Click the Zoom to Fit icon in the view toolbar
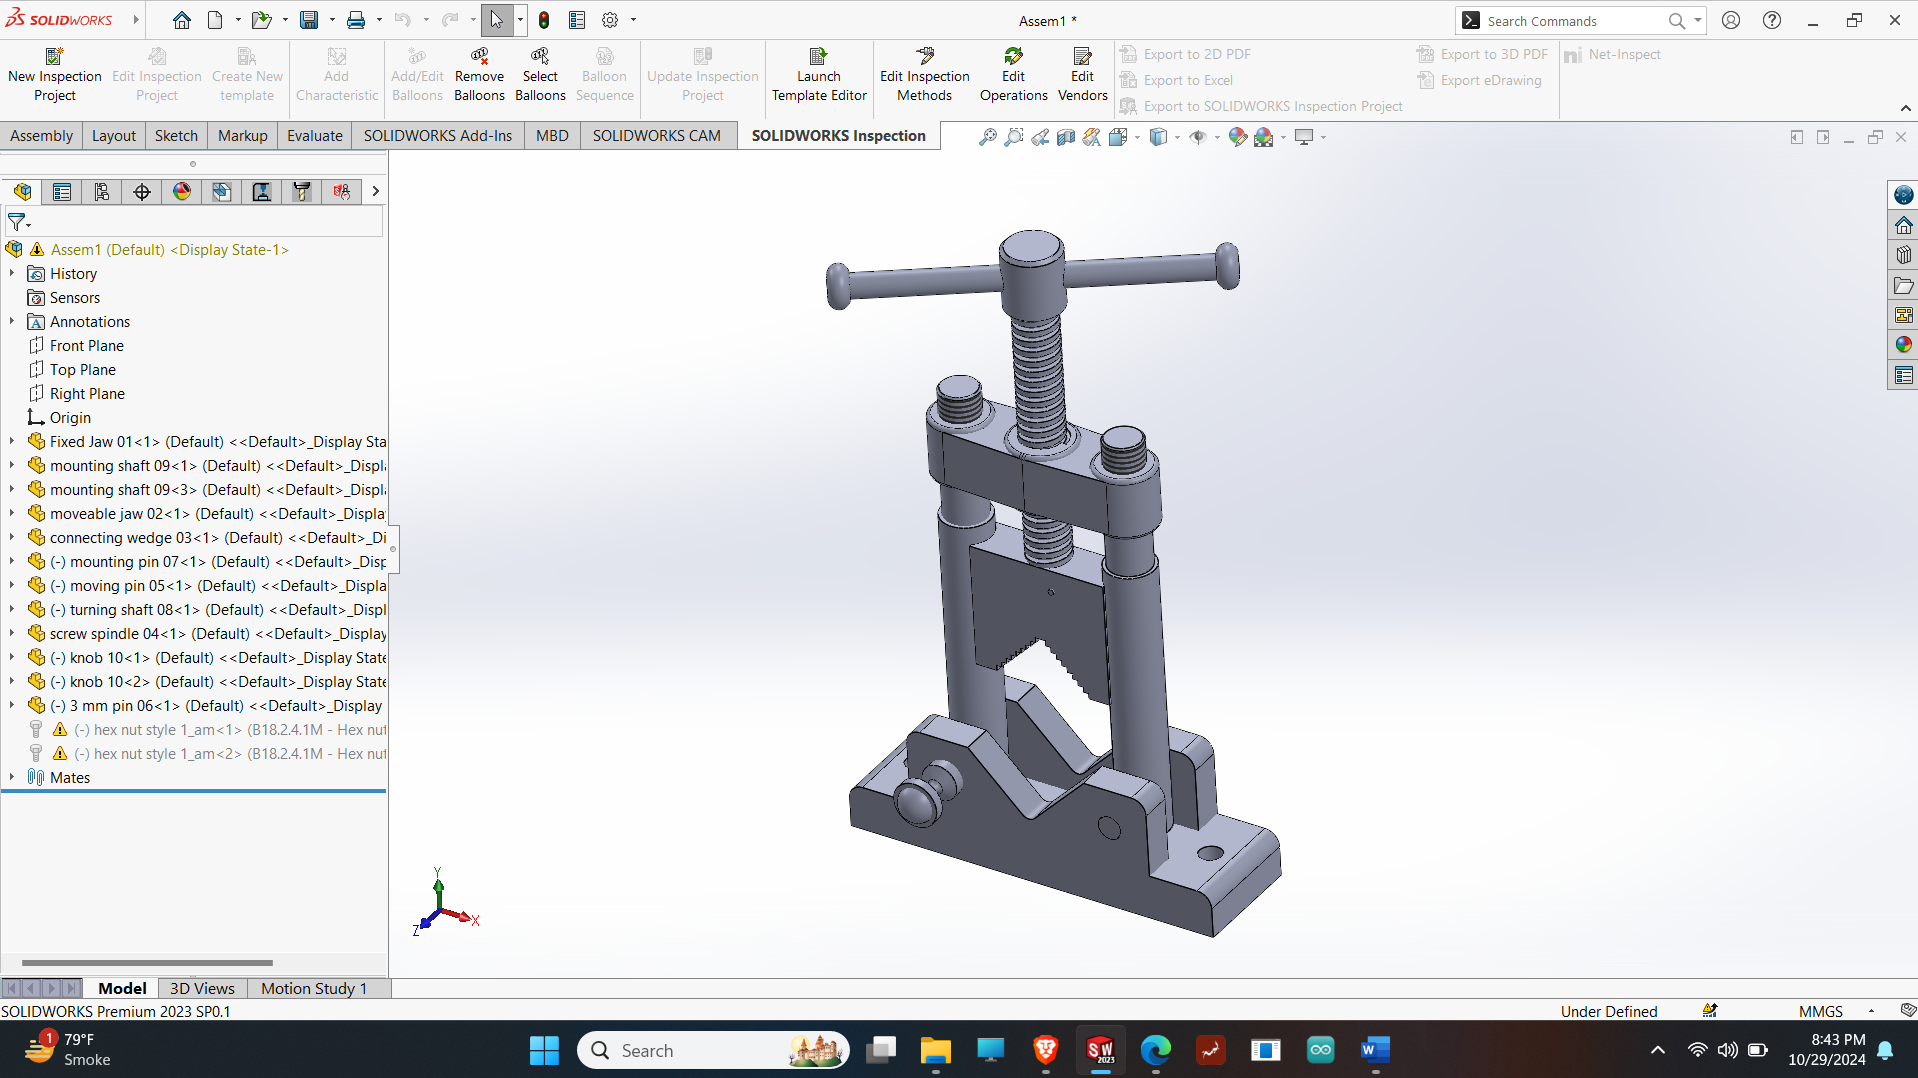This screenshot has height=1078, width=1918. (987, 137)
